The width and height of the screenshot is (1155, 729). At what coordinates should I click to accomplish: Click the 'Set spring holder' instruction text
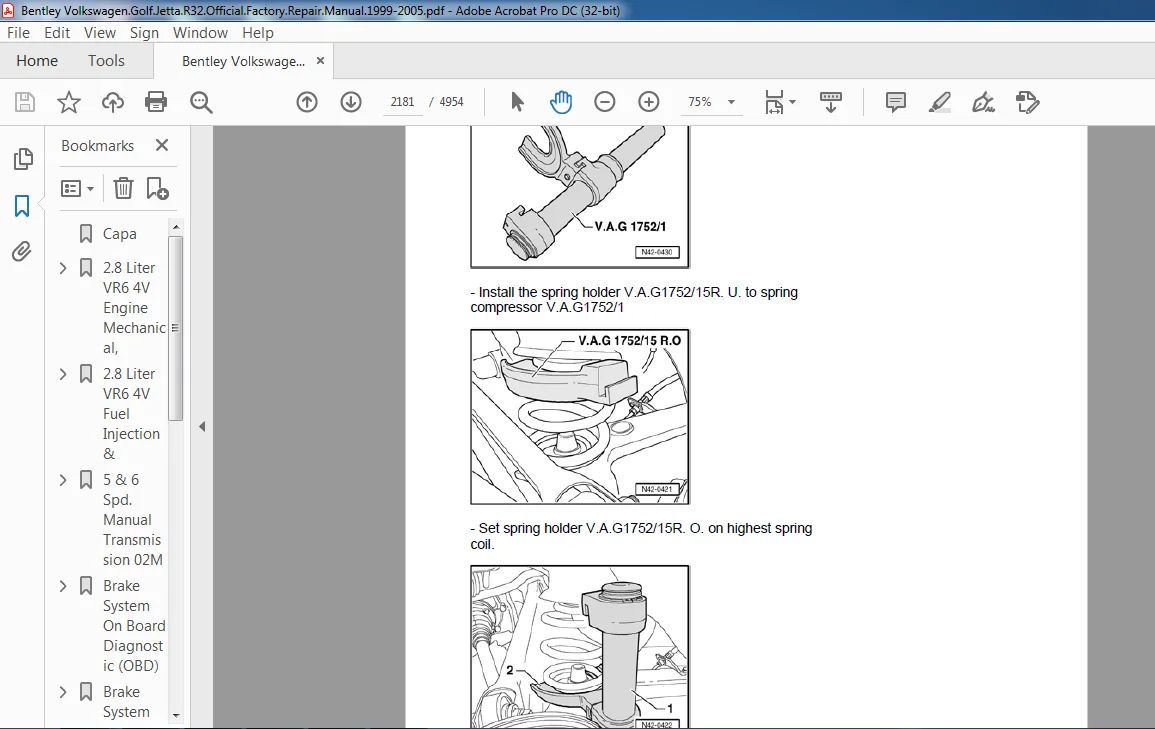coord(642,536)
